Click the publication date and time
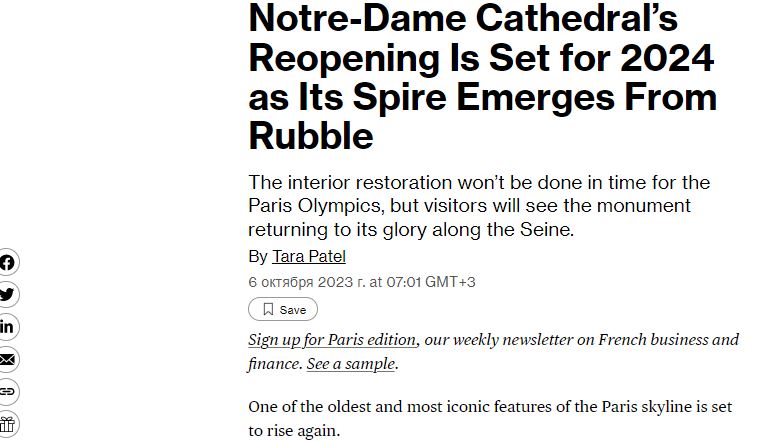Image resolution: width=777 pixels, height=441 pixels. pos(361,282)
